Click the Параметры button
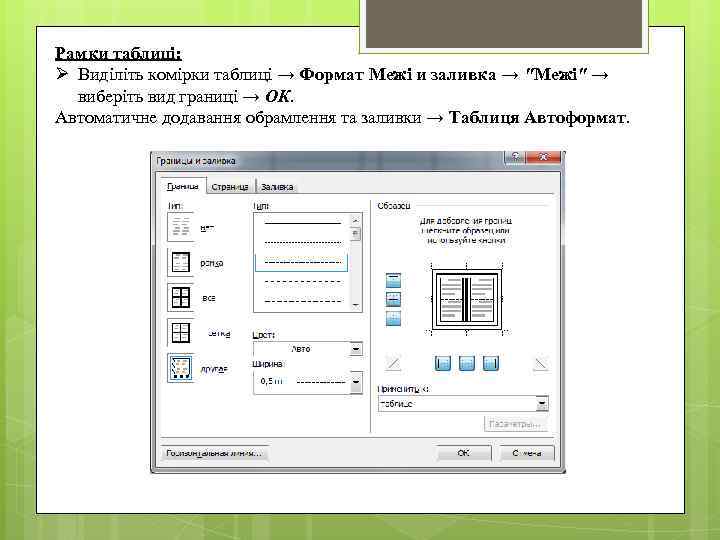Image resolution: width=720 pixels, height=540 pixels. (x=516, y=424)
